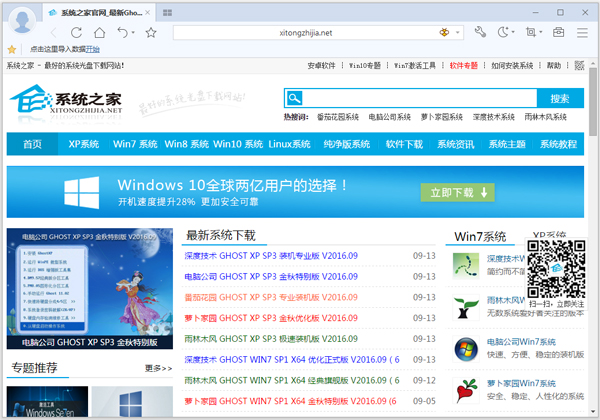Reload the page with refresh icon
This screenshot has width=600, height=420.
click(x=76, y=32)
